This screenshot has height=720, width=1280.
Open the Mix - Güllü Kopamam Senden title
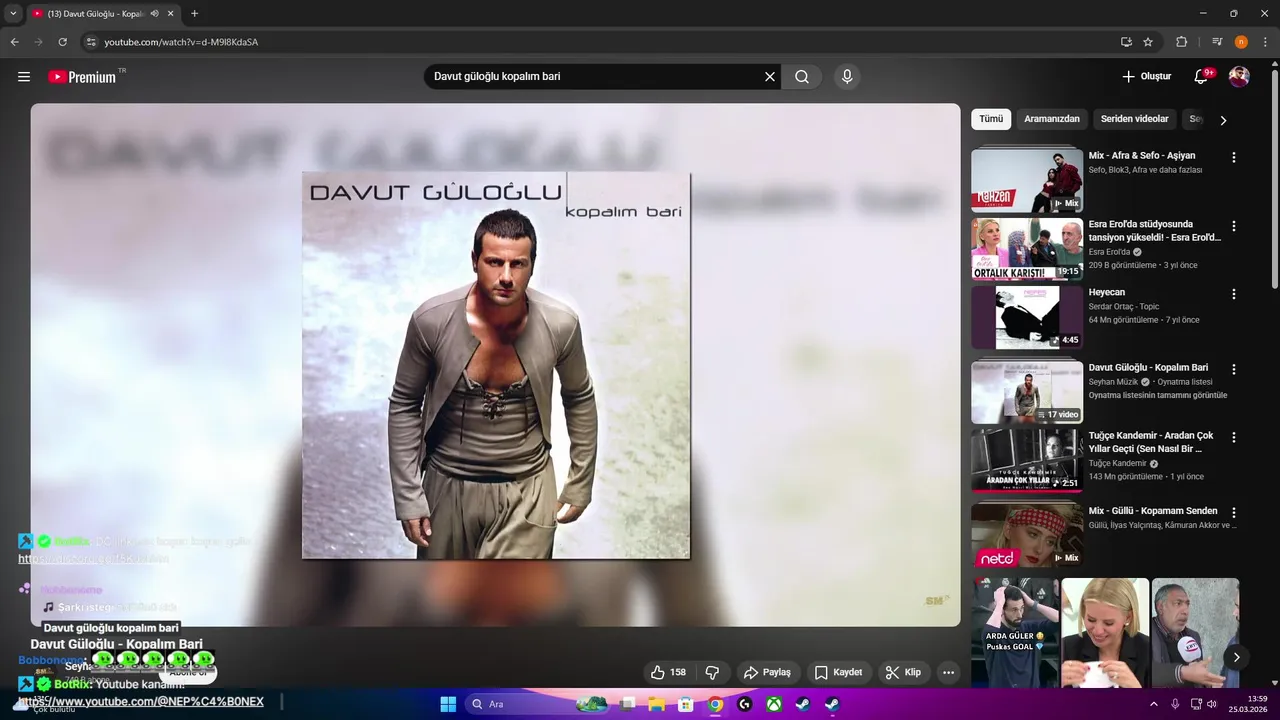click(1153, 511)
